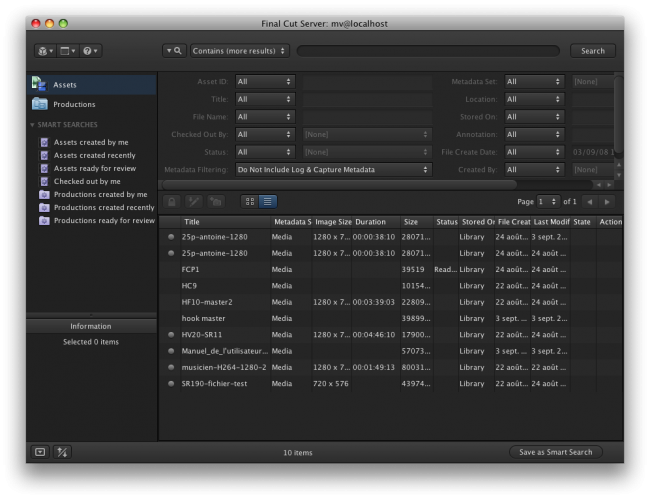Screen dimensions: 650x499
Task: Select the FCP1 asset row
Action: point(390,270)
